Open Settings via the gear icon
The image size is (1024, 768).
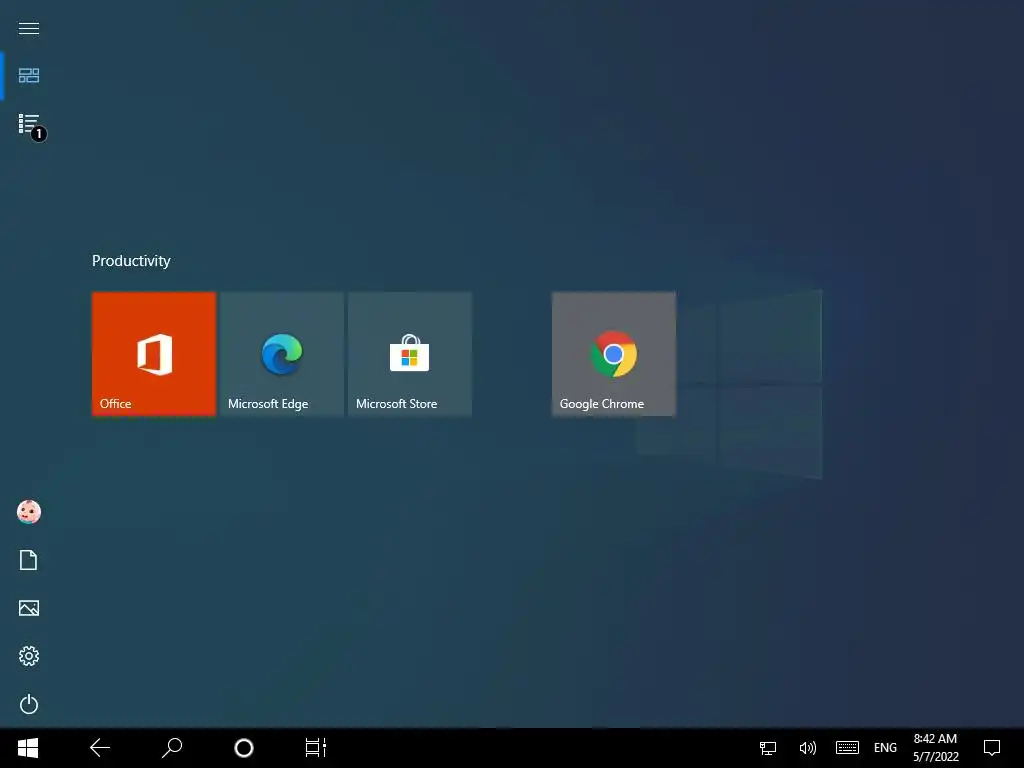point(29,656)
